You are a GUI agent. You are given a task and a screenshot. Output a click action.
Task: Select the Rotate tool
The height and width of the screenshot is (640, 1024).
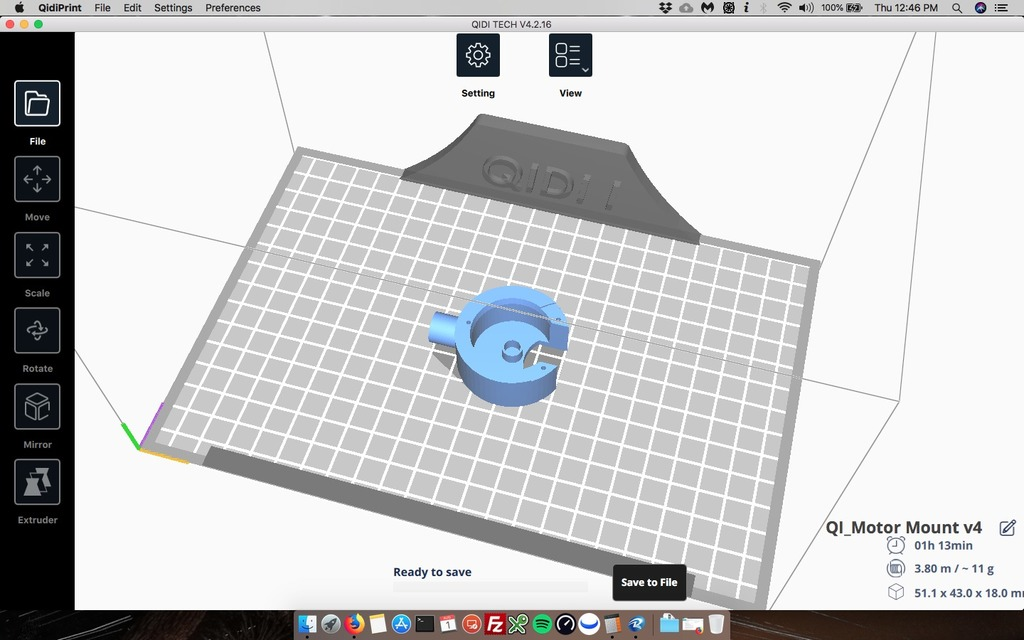pyautogui.click(x=37, y=330)
